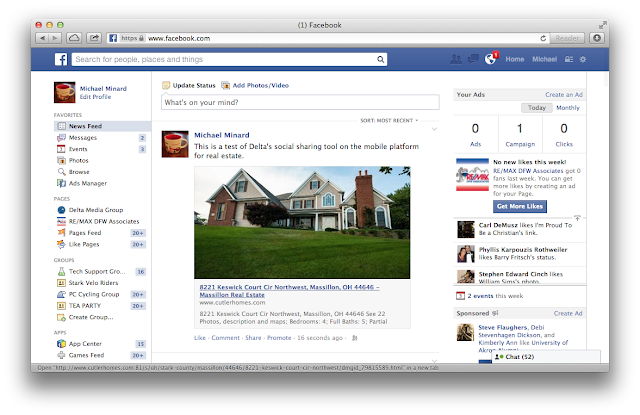Open Steve Flaughers sponsored name
Viewport: 640px width, 415px height.
tap(502, 327)
